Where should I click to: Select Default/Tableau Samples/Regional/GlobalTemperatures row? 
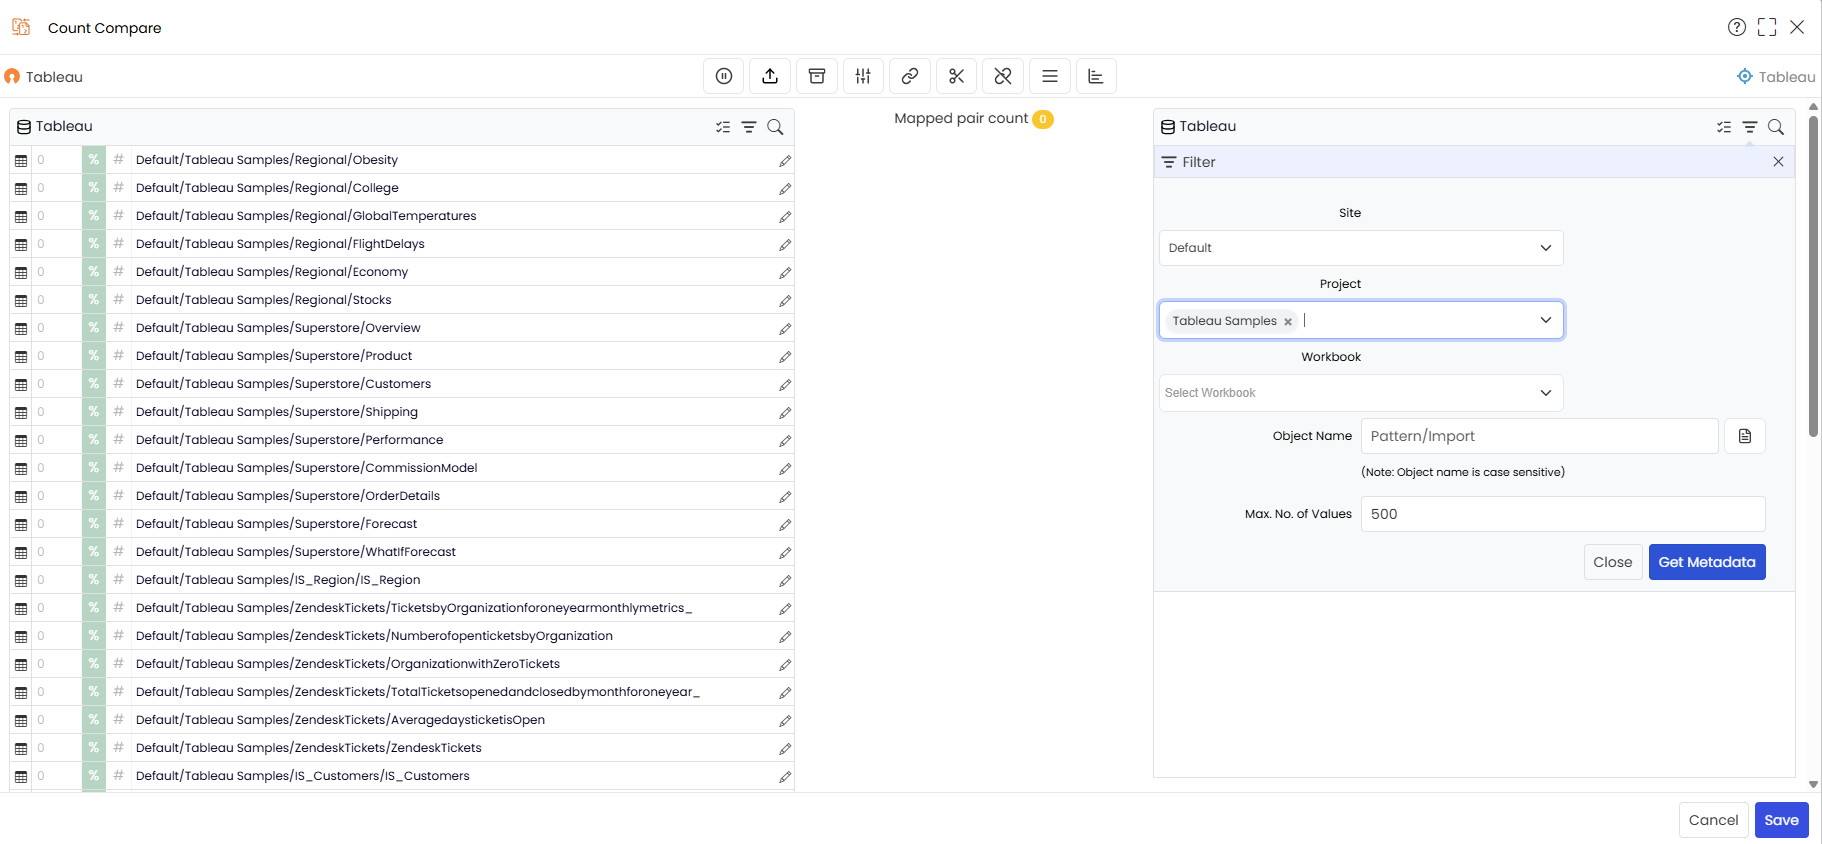[402, 216]
